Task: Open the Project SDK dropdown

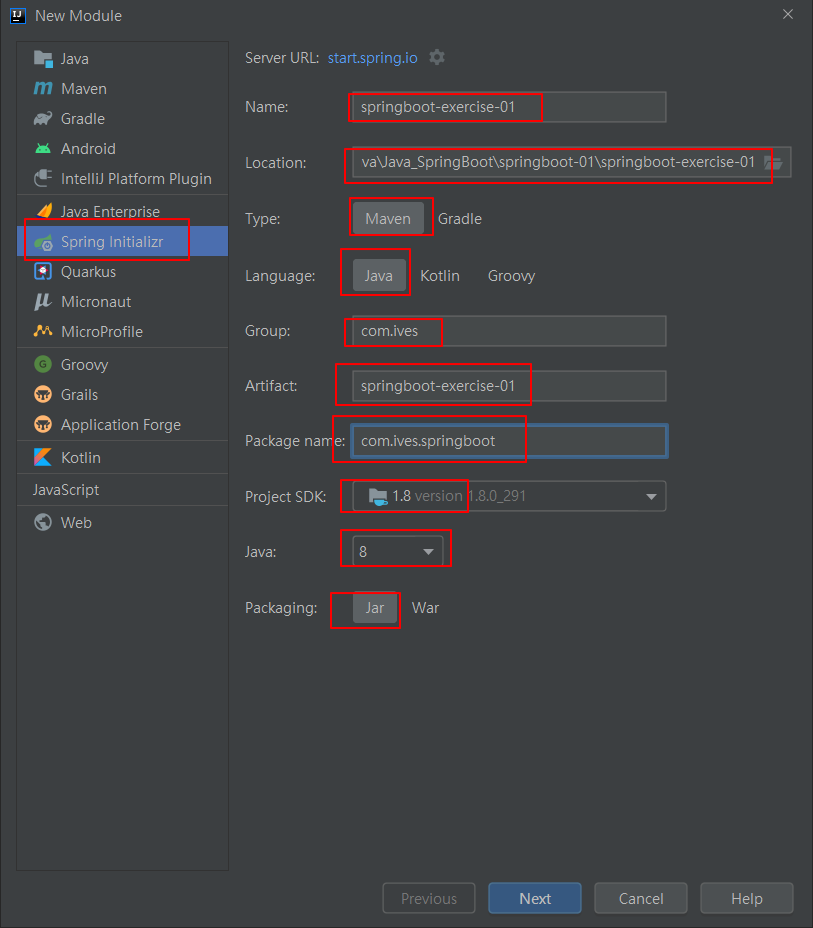Action: coord(509,496)
